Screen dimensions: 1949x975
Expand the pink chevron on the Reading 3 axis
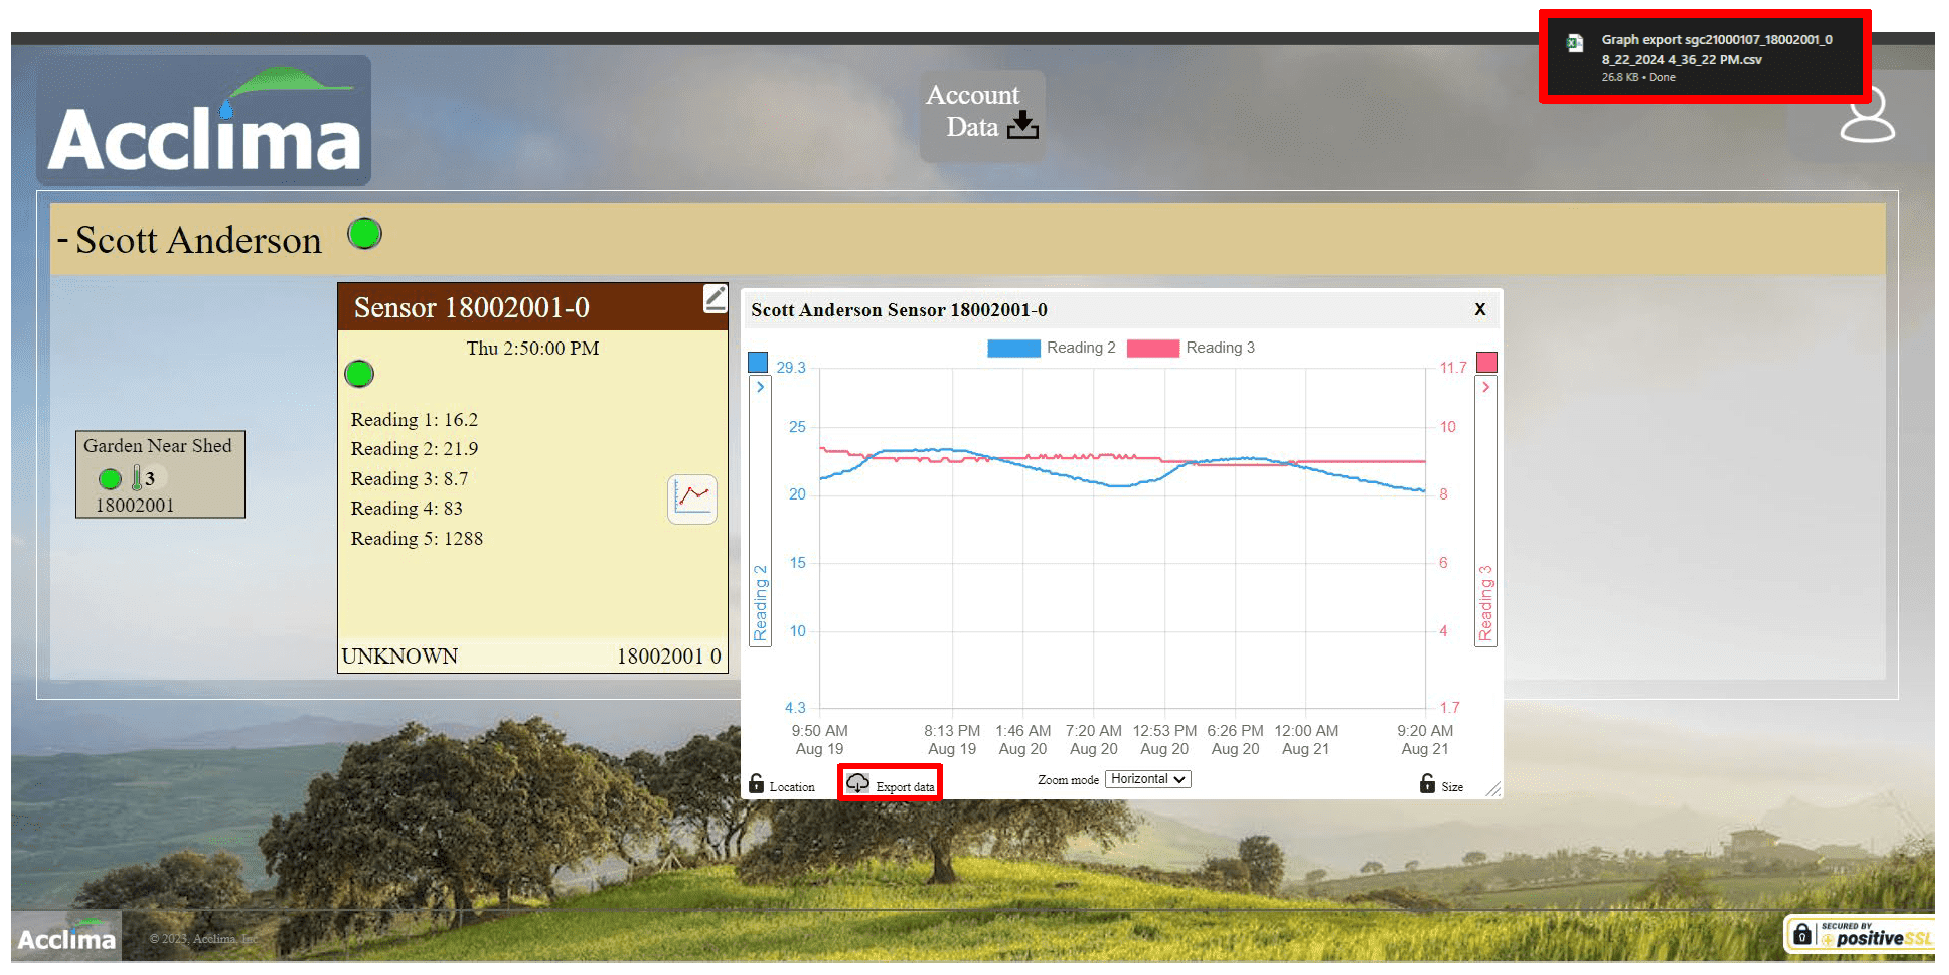click(1485, 387)
